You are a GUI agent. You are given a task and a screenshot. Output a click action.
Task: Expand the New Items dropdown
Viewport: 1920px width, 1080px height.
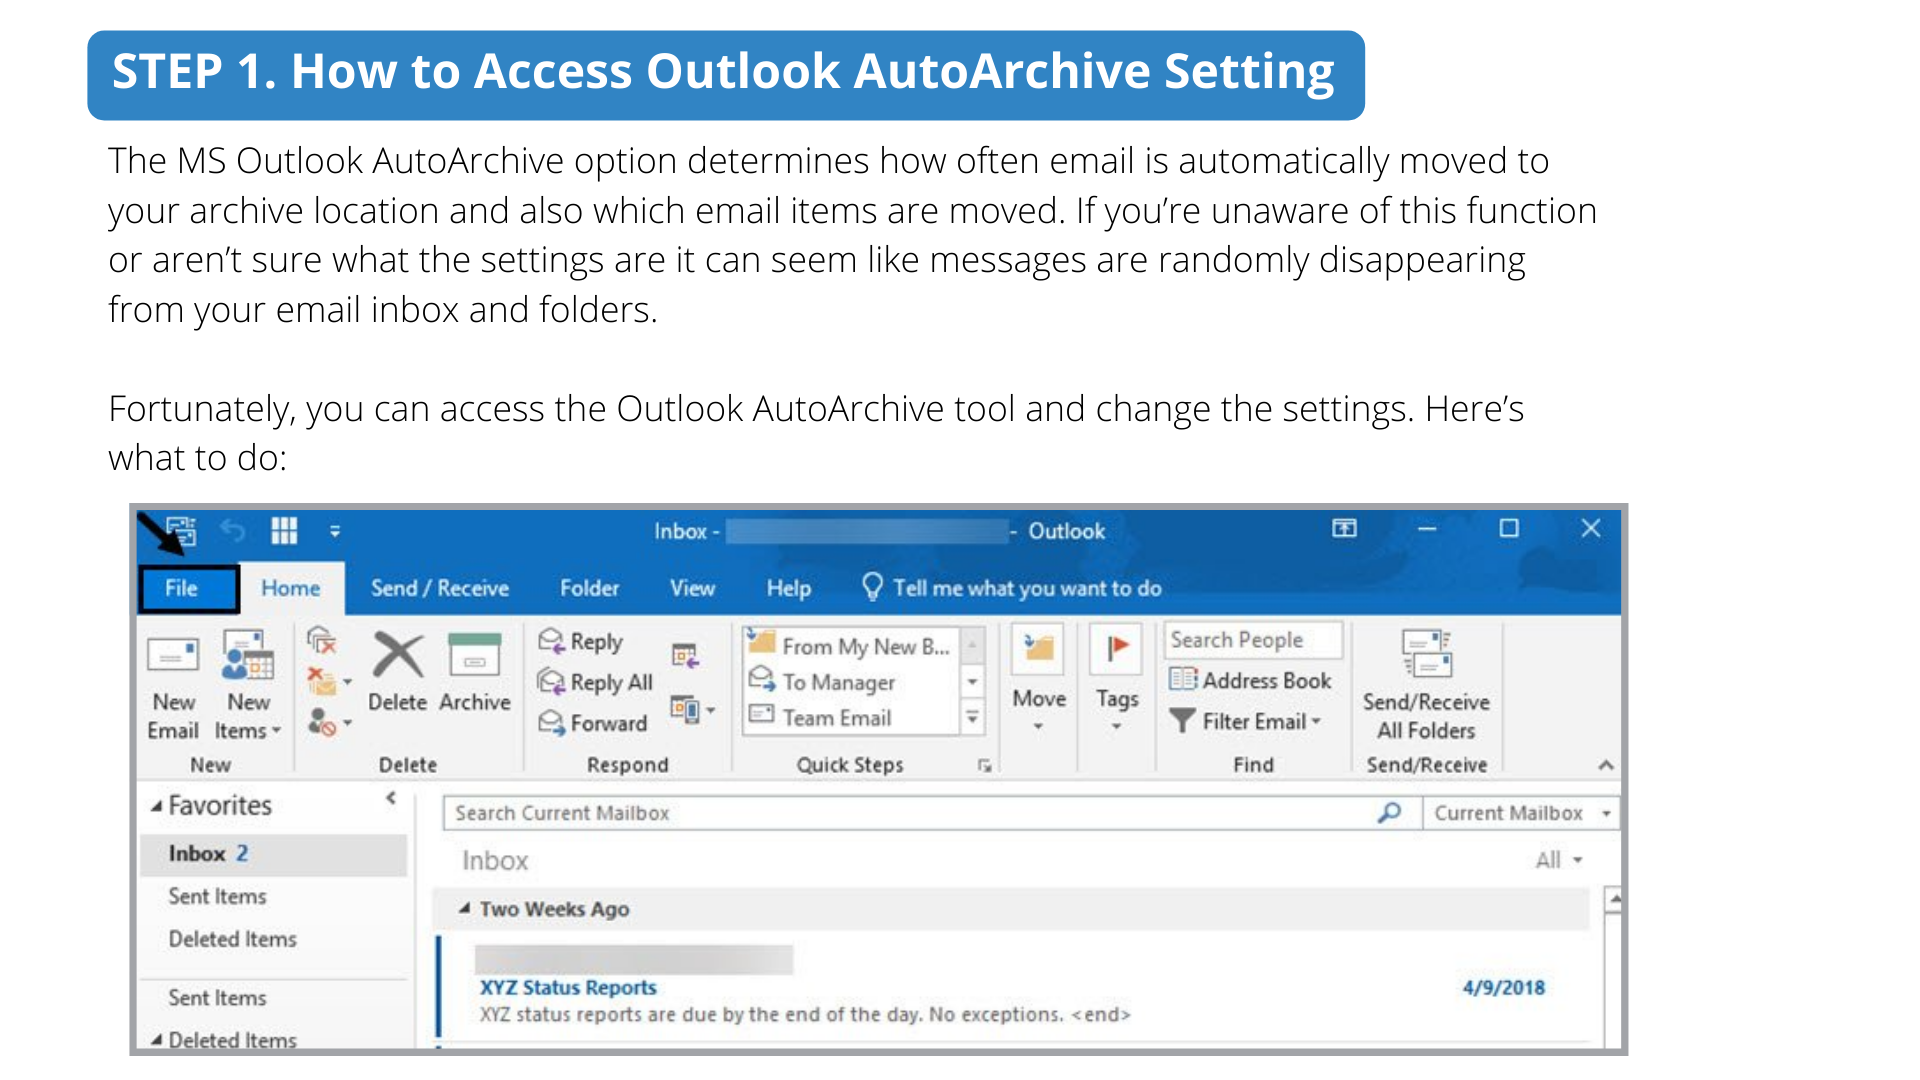(248, 716)
